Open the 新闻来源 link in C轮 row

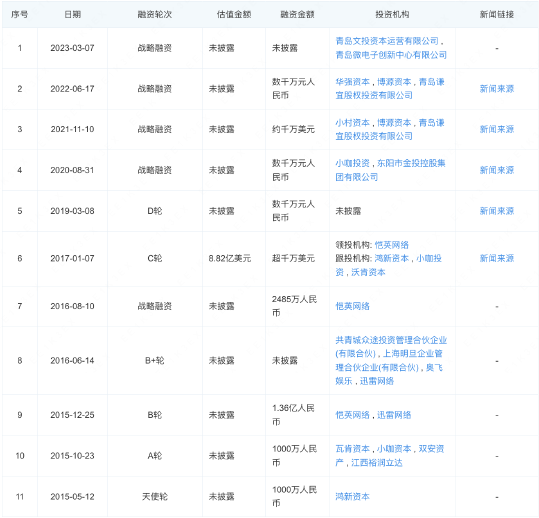click(497, 258)
